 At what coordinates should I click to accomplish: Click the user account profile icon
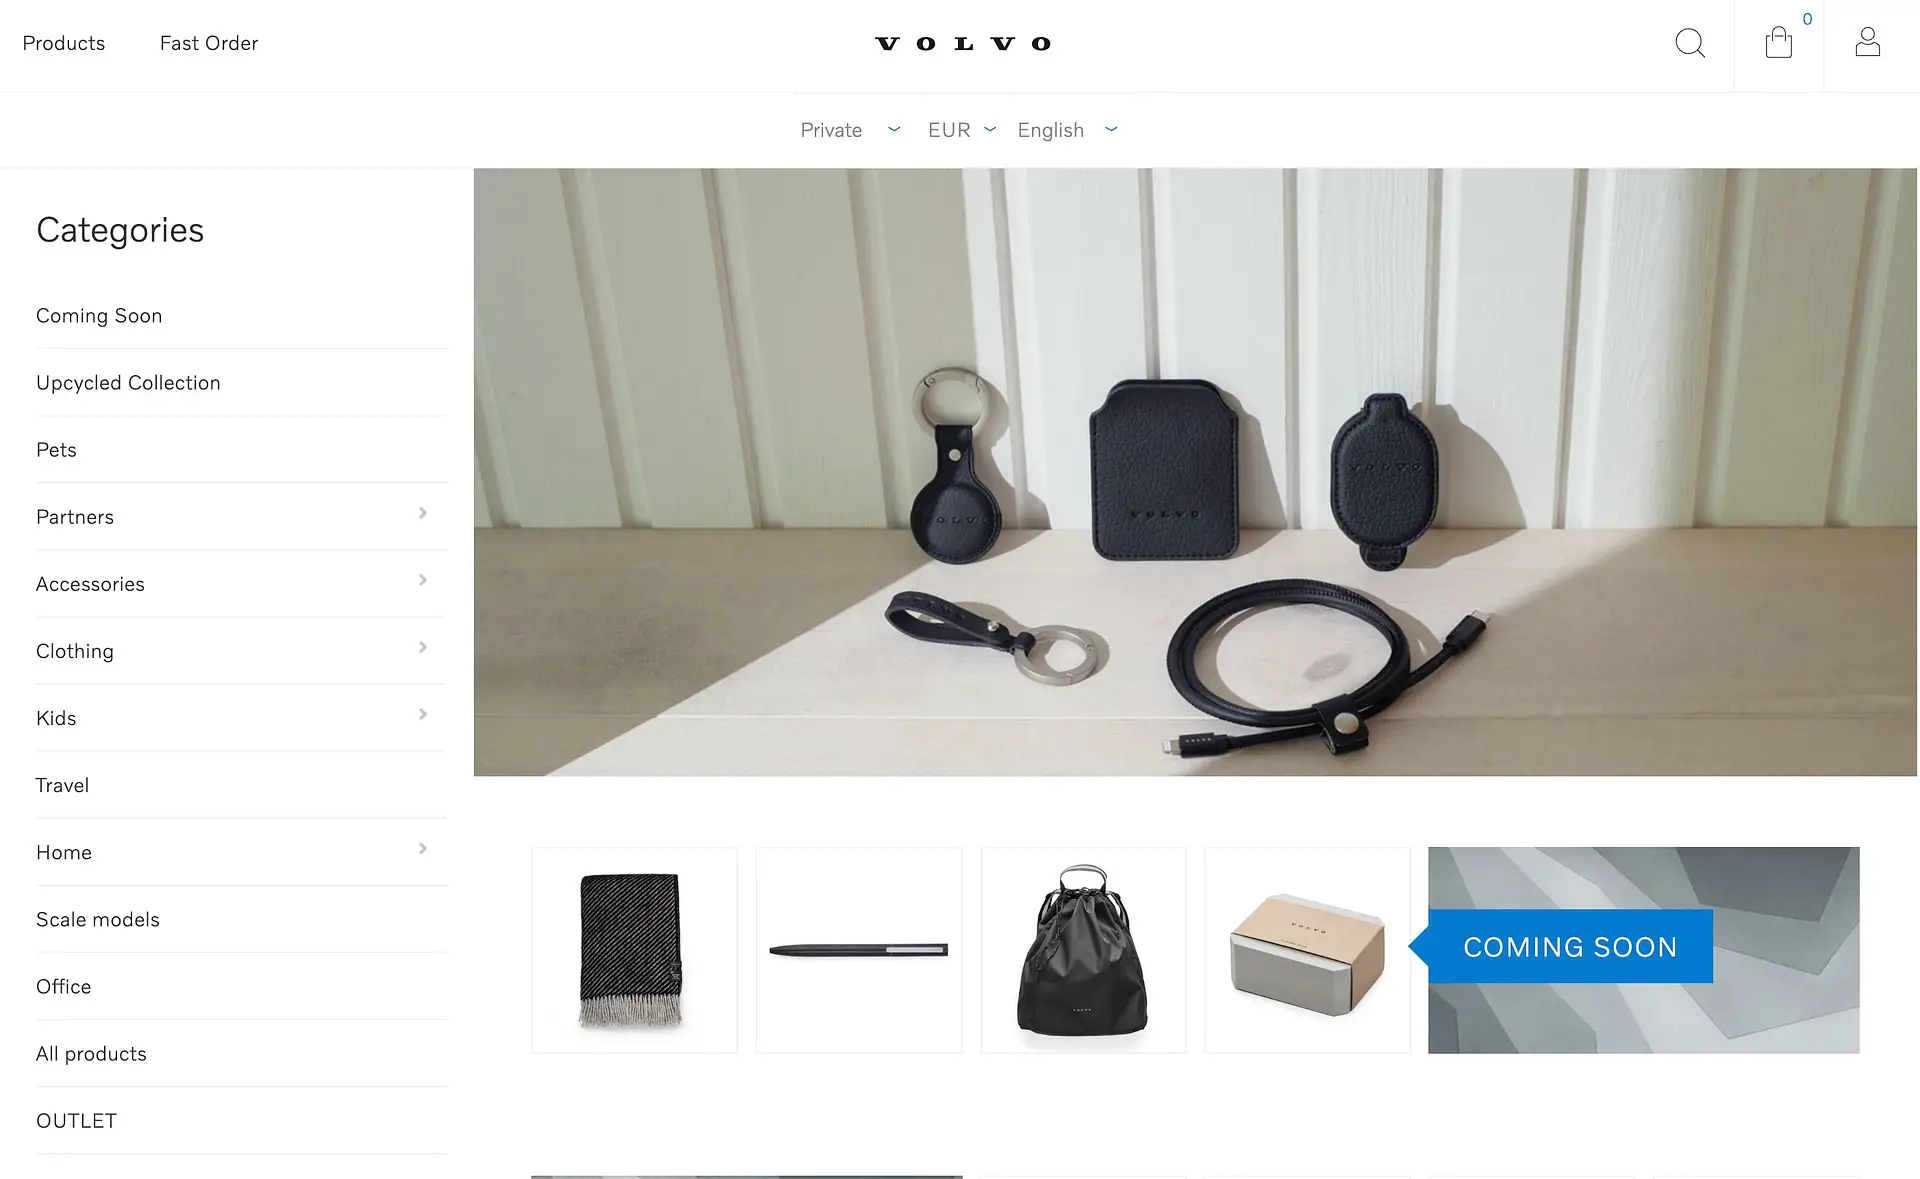[x=1868, y=41]
